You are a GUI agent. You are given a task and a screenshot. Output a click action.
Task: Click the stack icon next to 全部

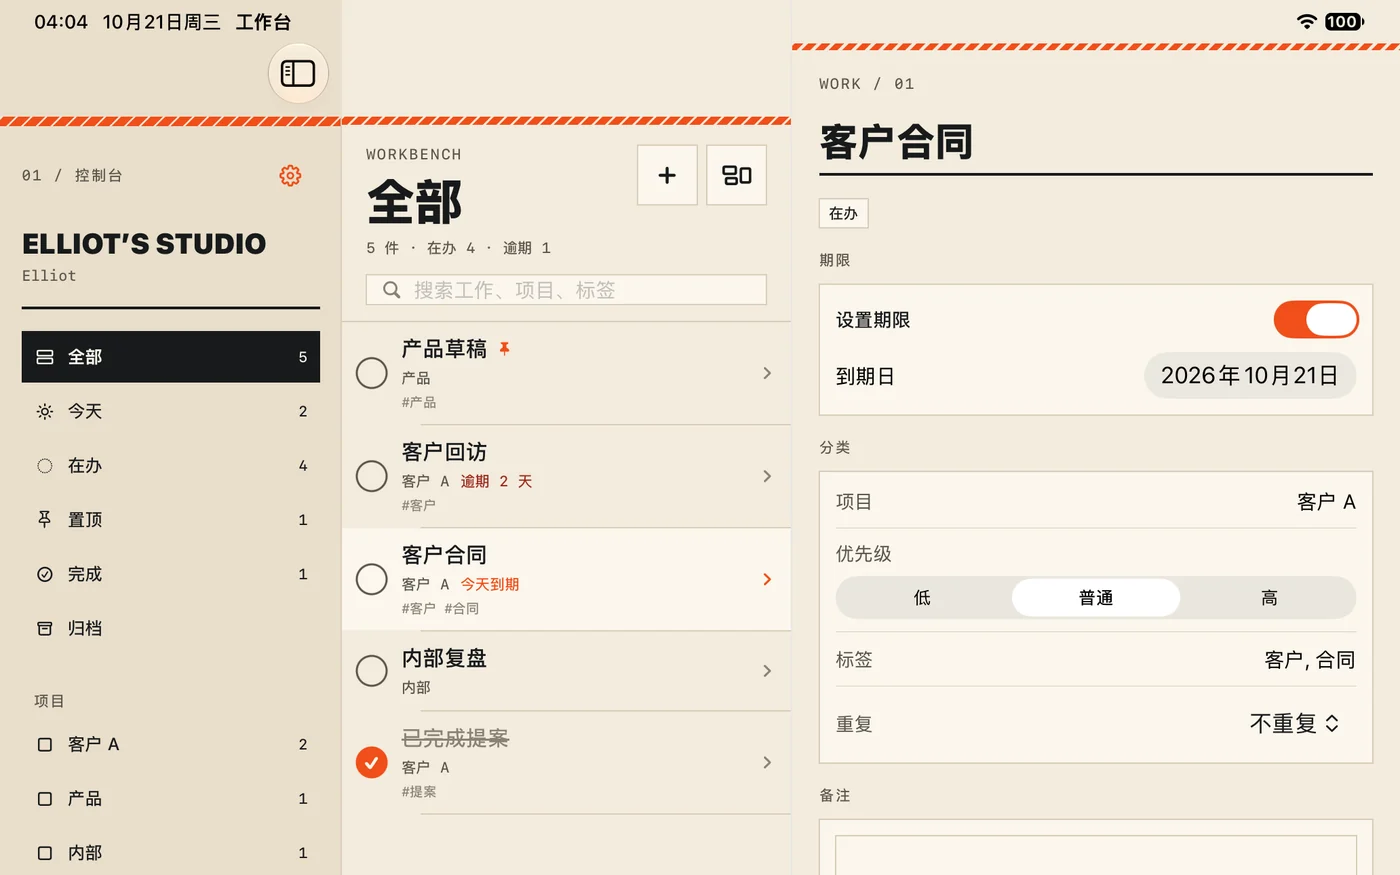[x=45, y=357]
